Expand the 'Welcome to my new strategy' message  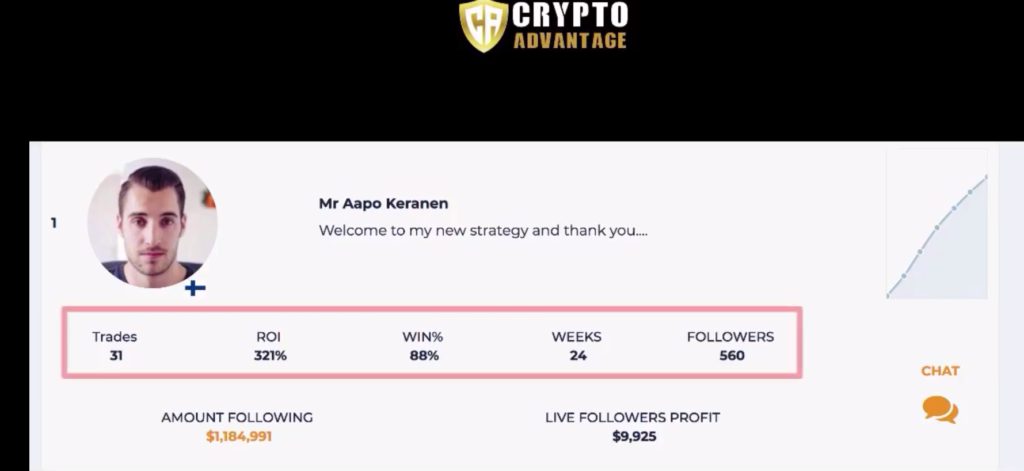[483, 231]
